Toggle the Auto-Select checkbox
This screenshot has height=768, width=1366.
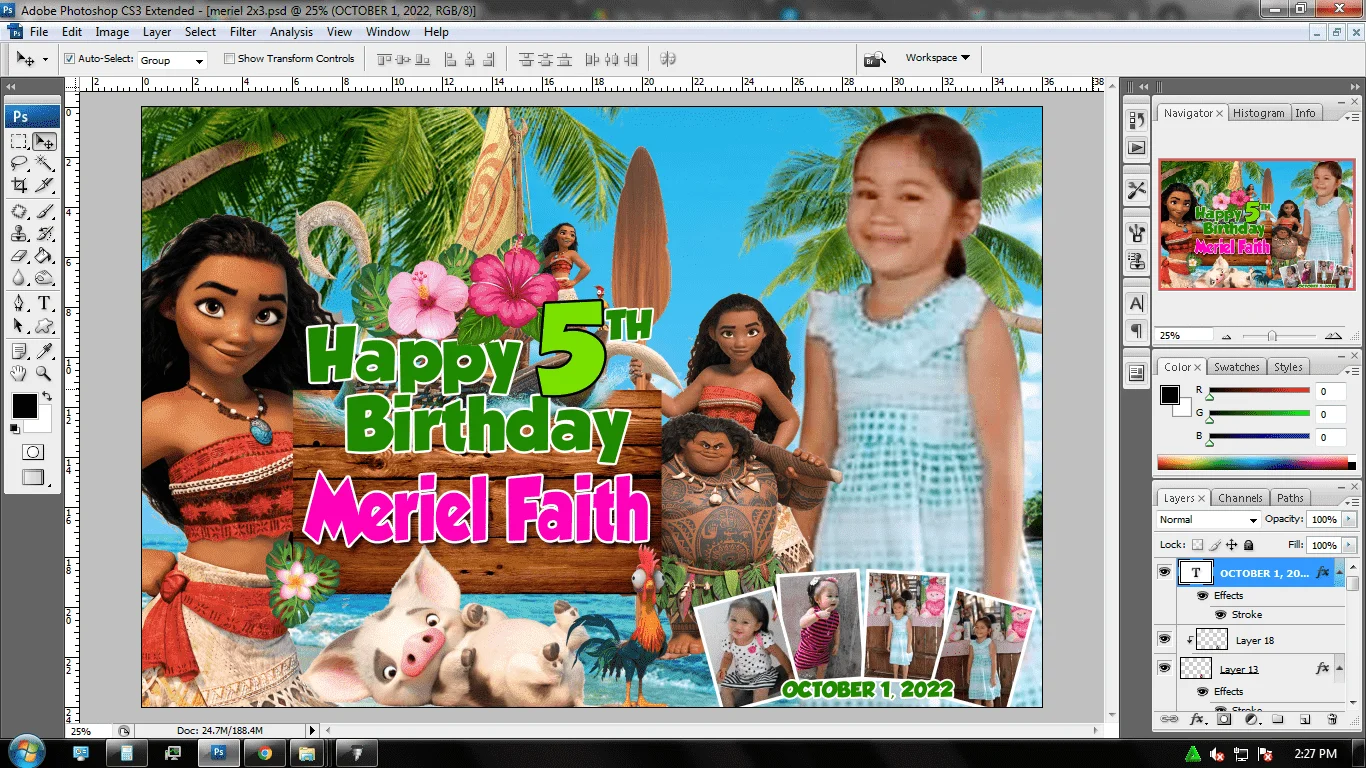[69, 59]
